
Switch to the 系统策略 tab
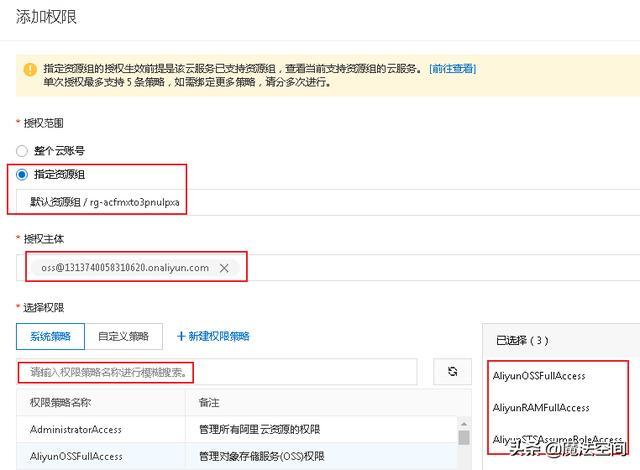click(51, 337)
